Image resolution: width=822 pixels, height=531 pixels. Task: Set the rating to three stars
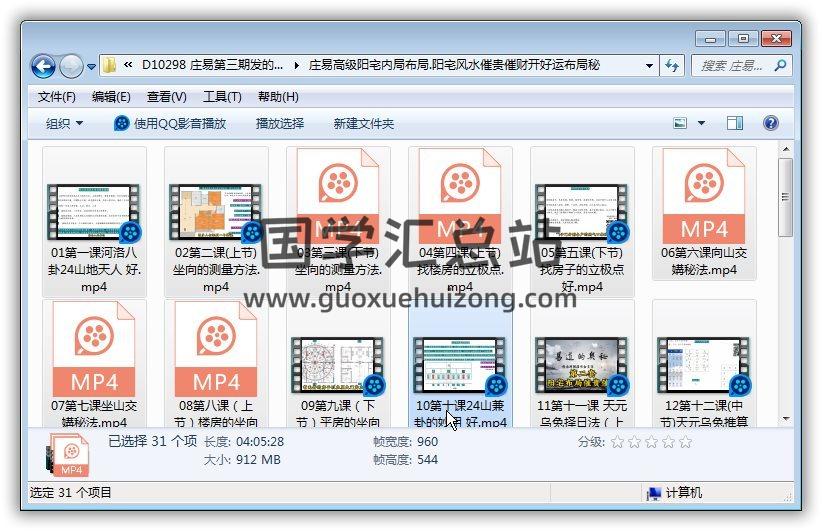(651, 442)
